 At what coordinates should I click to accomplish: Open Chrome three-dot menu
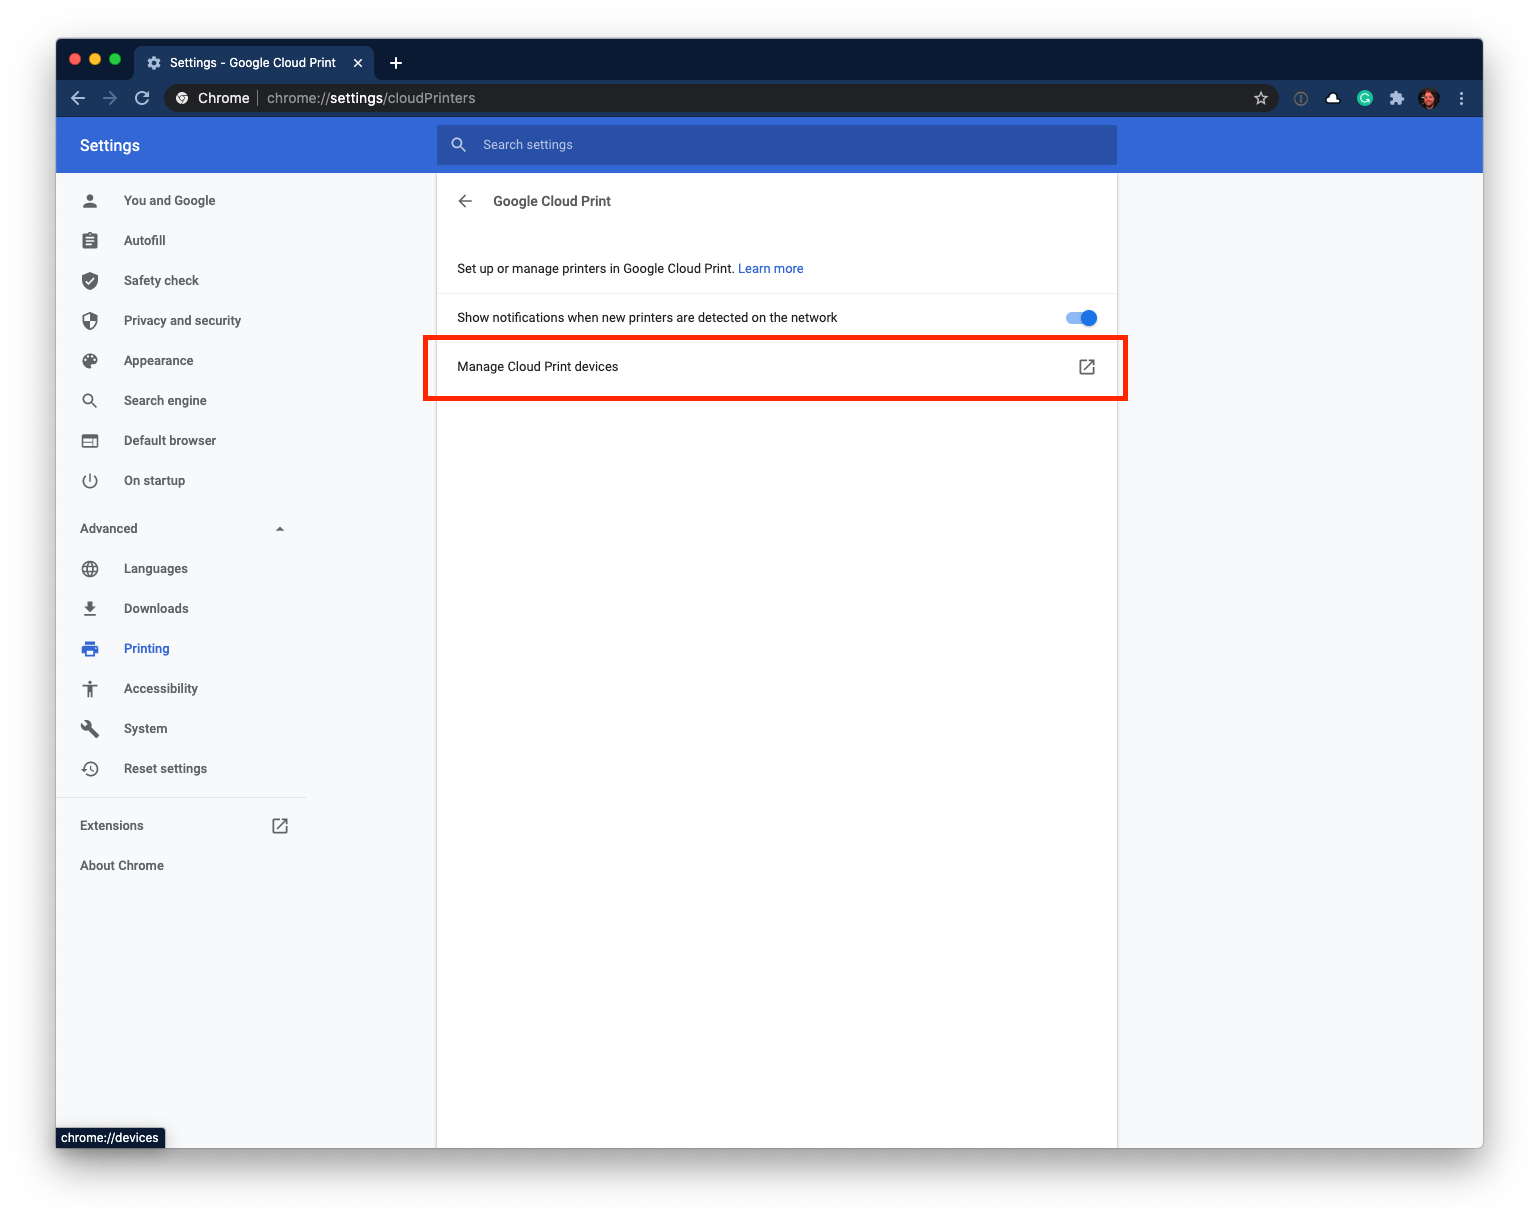pos(1461,98)
